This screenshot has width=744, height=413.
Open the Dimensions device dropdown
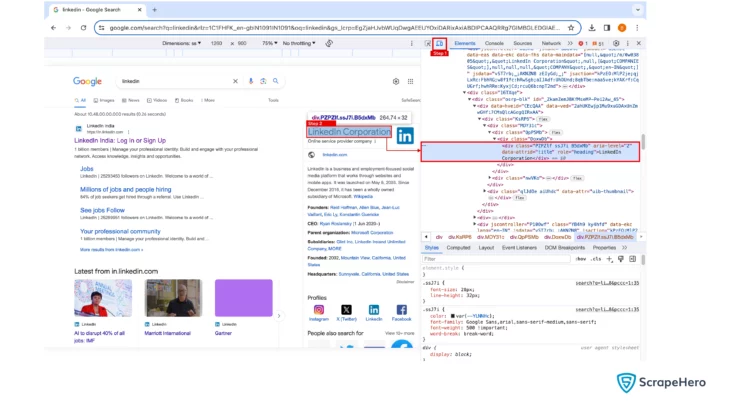pyautogui.click(x=181, y=43)
